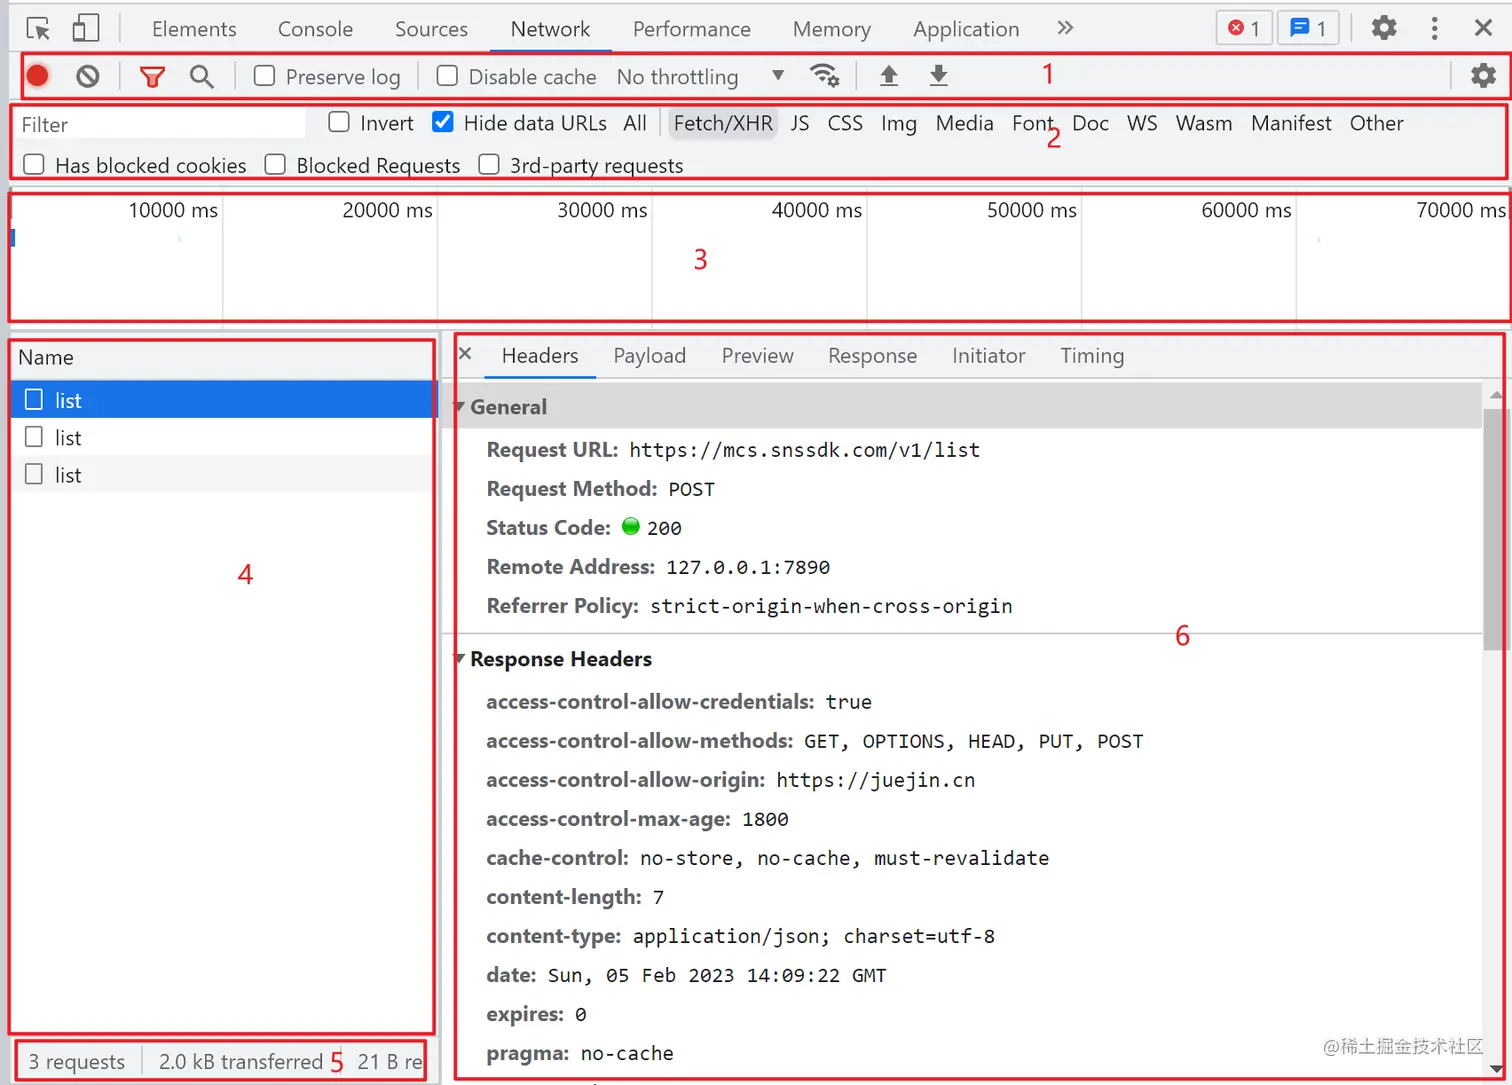
Task: Show more DevTools tabs chevron
Action: pyautogui.click(x=1065, y=28)
